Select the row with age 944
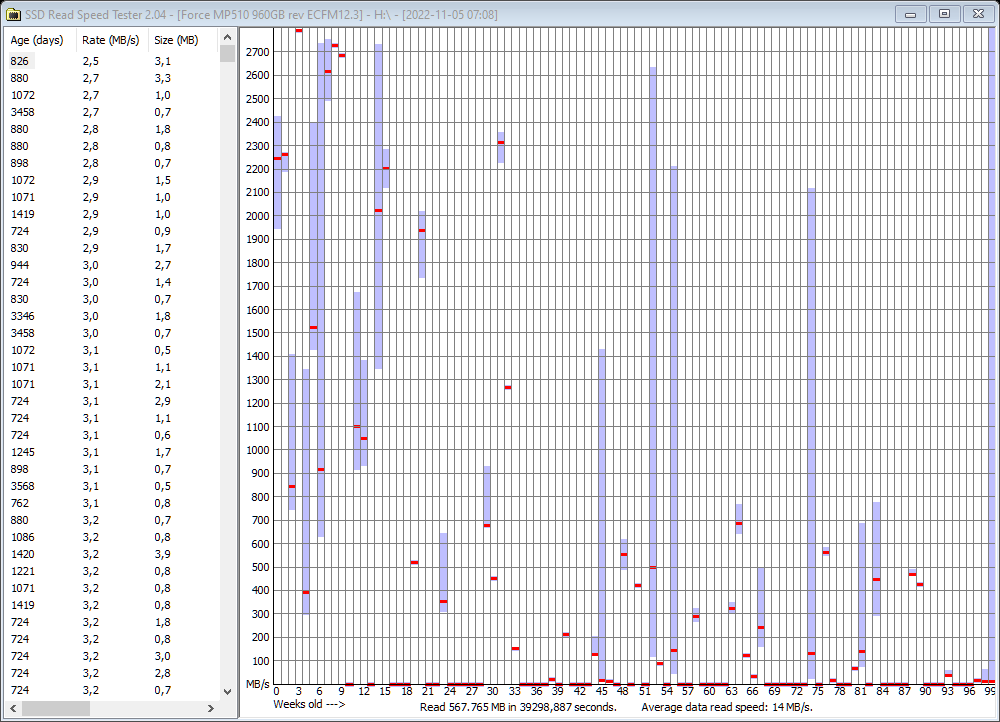Screen dimensions: 1000x722 [x=112, y=265]
